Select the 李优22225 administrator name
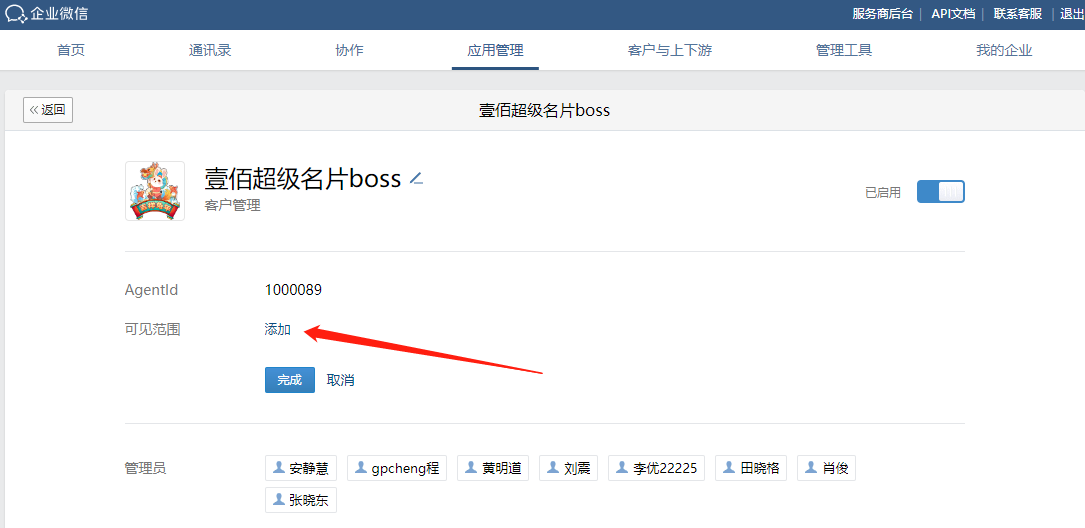This screenshot has height=528, width=1085. point(665,468)
